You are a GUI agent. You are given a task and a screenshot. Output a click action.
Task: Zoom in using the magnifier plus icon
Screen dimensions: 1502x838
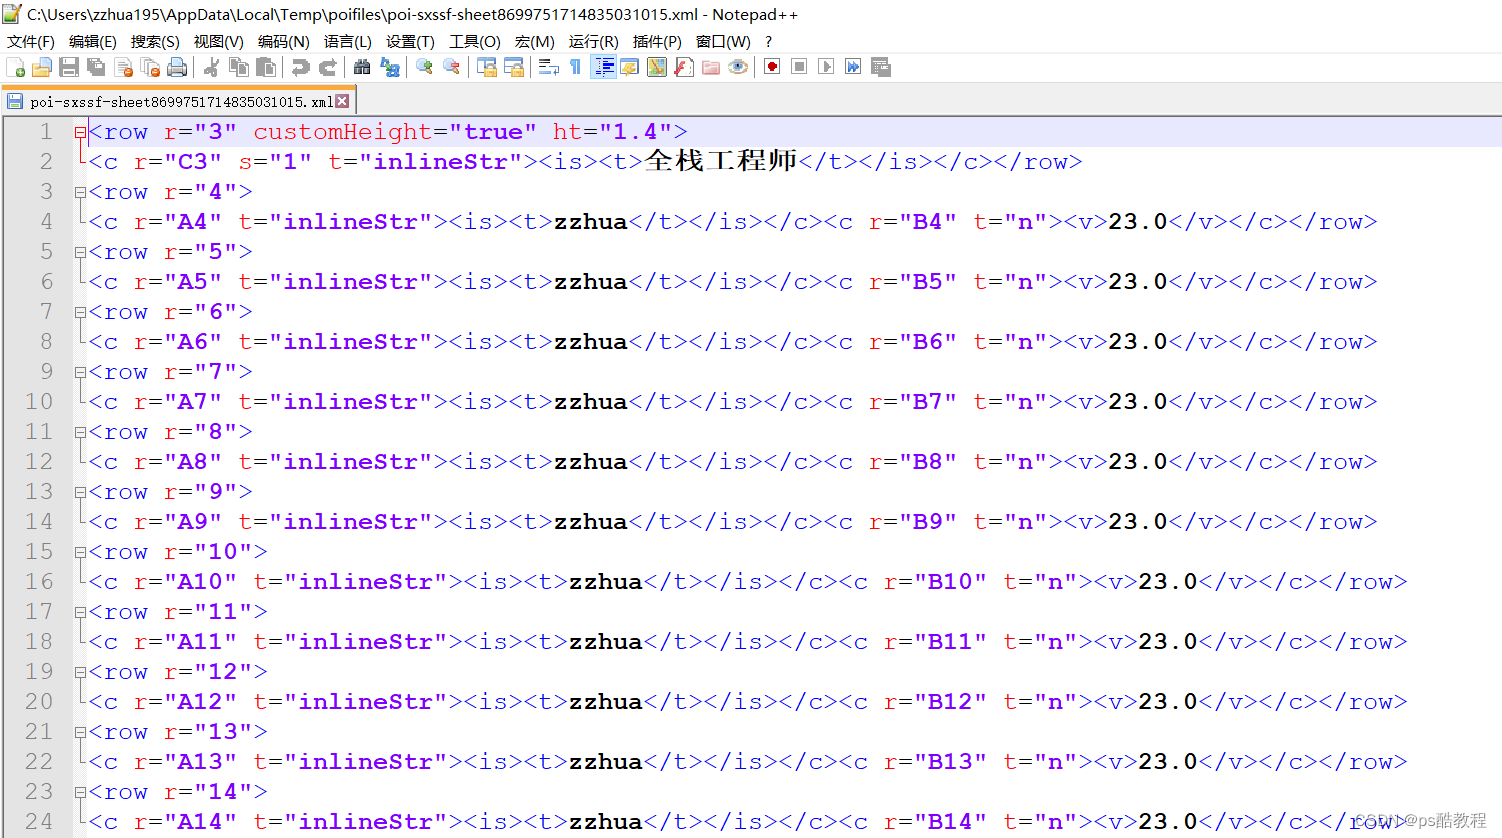pos(425,67)
